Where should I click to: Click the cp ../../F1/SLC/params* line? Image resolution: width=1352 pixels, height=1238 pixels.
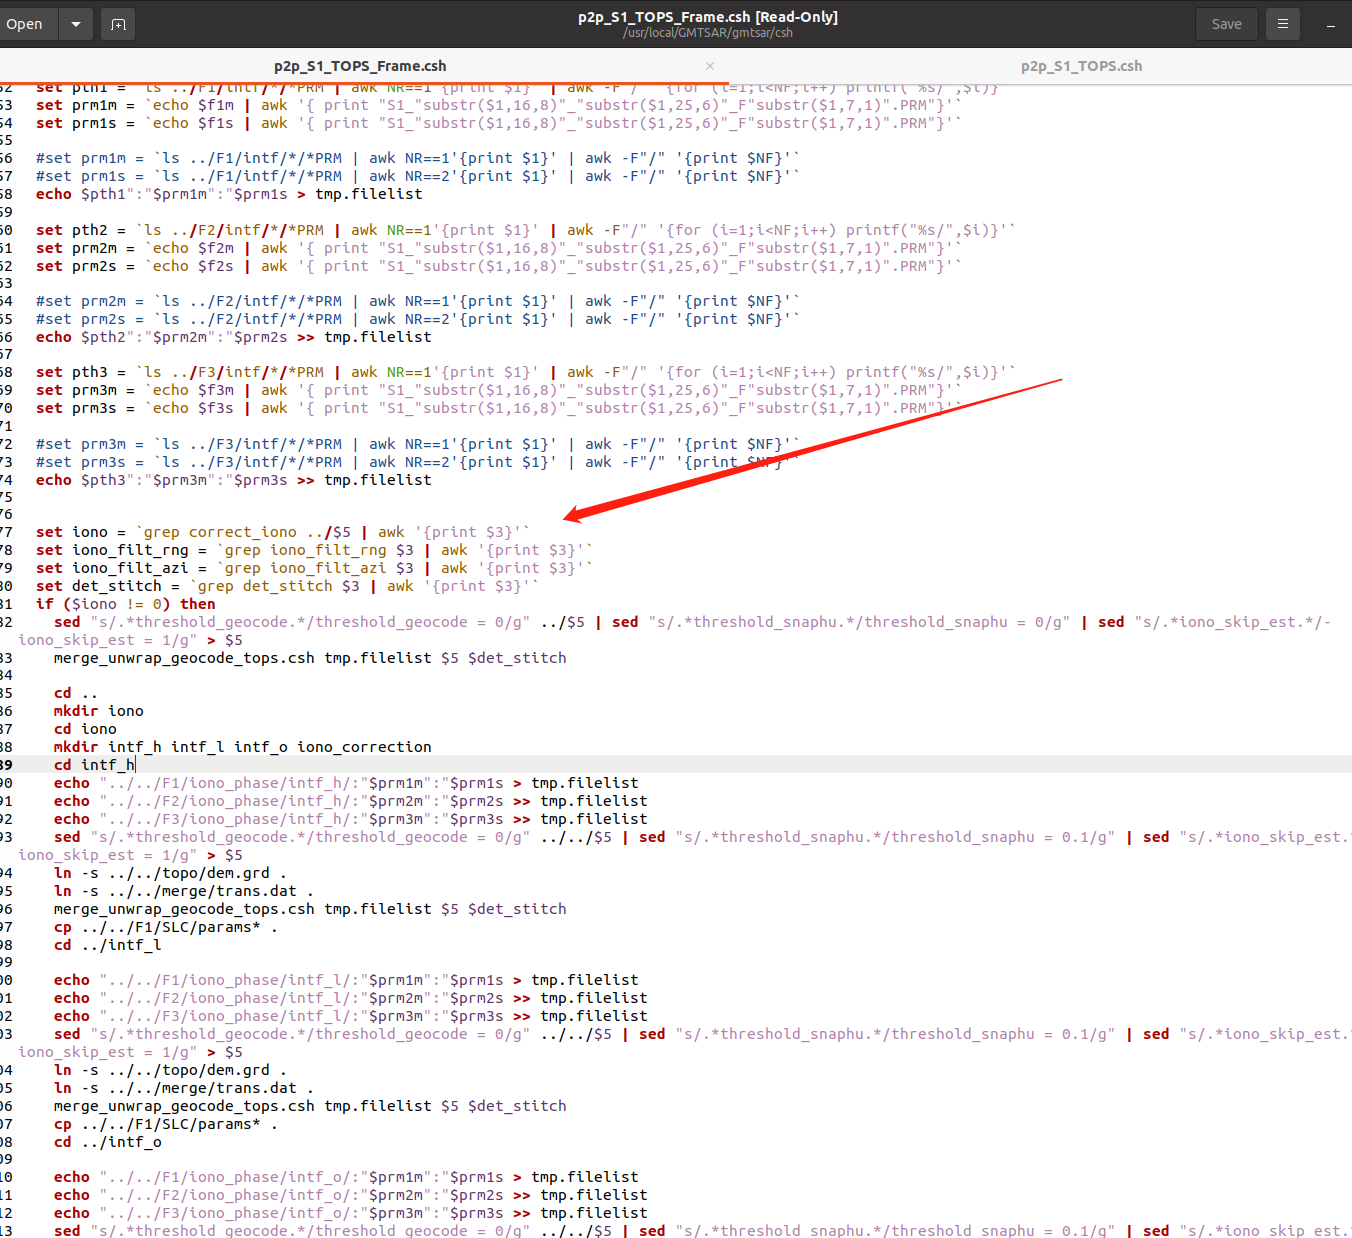pos(160,926)
